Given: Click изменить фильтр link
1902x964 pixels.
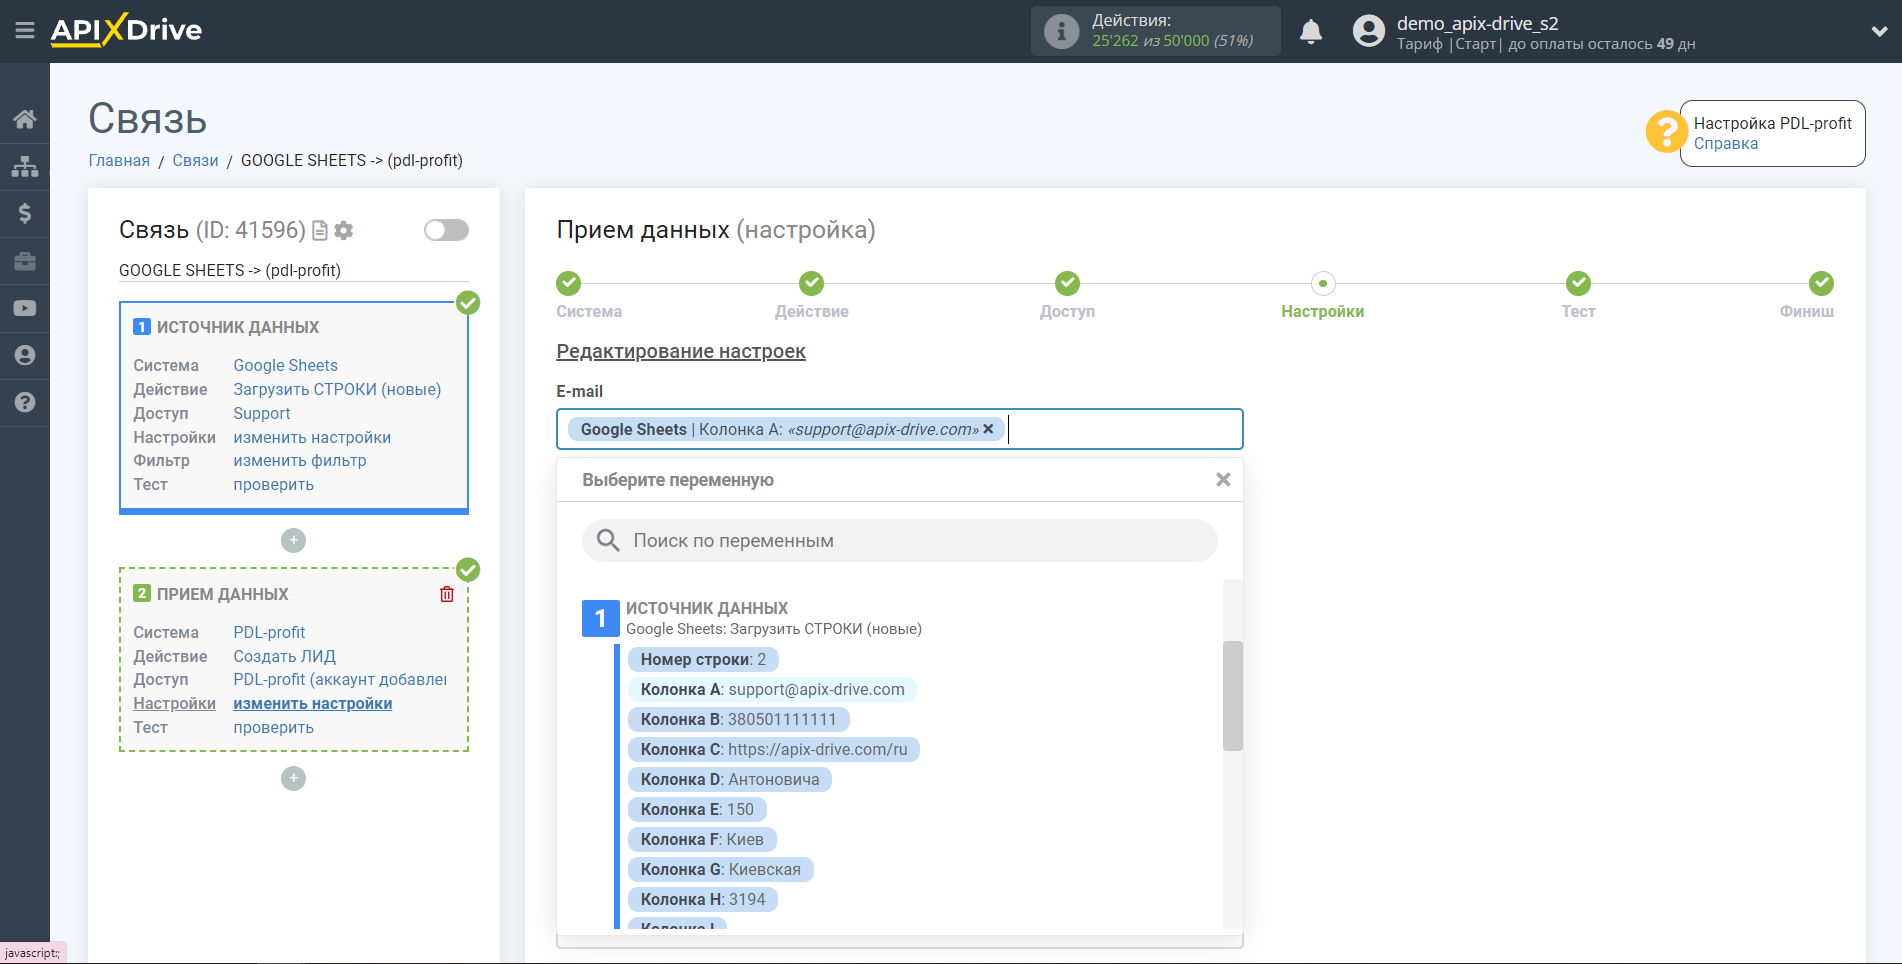Looking at the screenshot, I should pyautogui.click(x=300, y=461).
